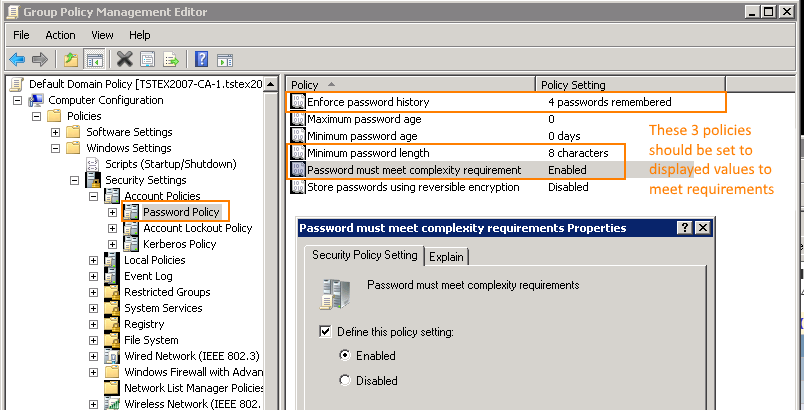Click the Maximum password age policy icon
The height and width of the screenshot is (410, 804).
[x=297, y=119]
